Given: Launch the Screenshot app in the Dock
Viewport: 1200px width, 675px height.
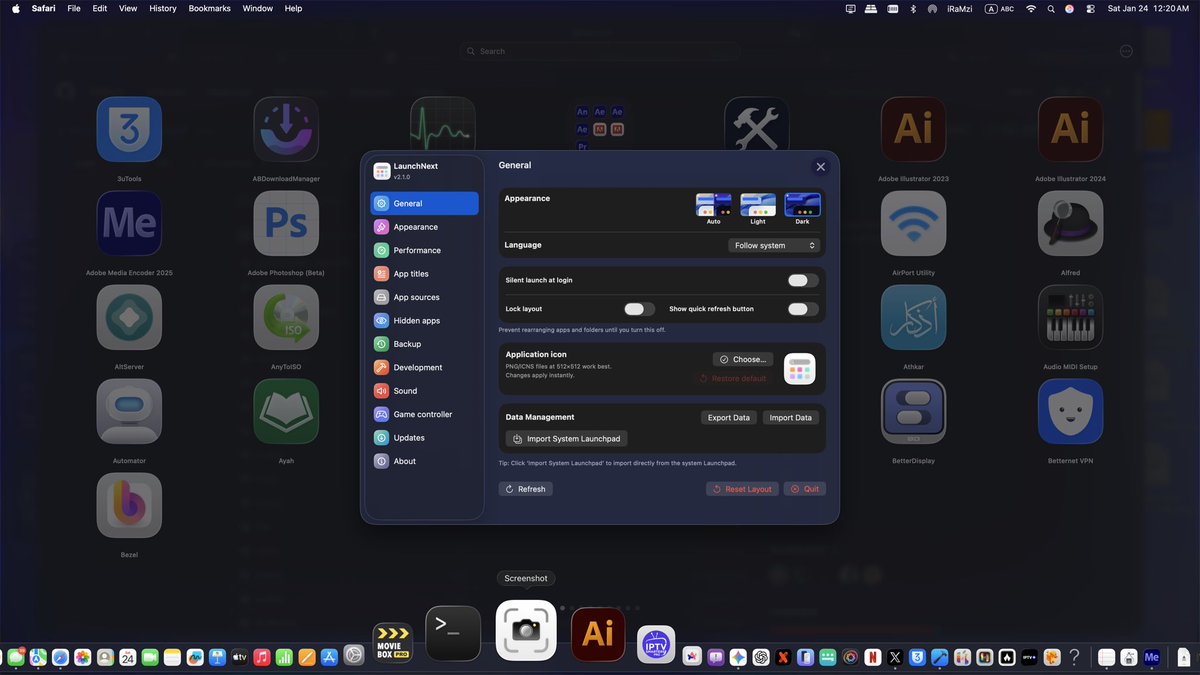Looking at the screenshot, I should pos(526,630).
